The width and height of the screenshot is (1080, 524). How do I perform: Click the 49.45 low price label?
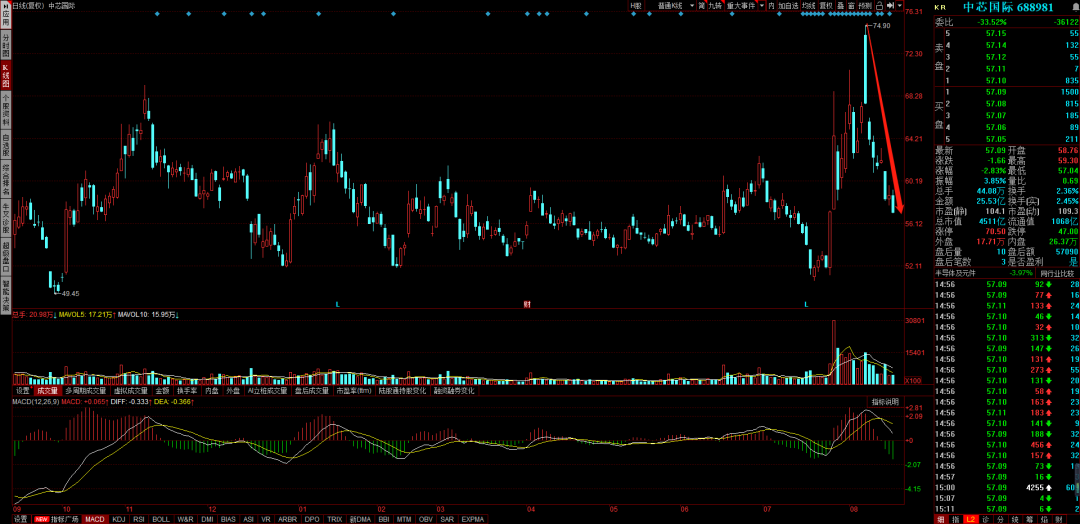click(x=70, y=293)
